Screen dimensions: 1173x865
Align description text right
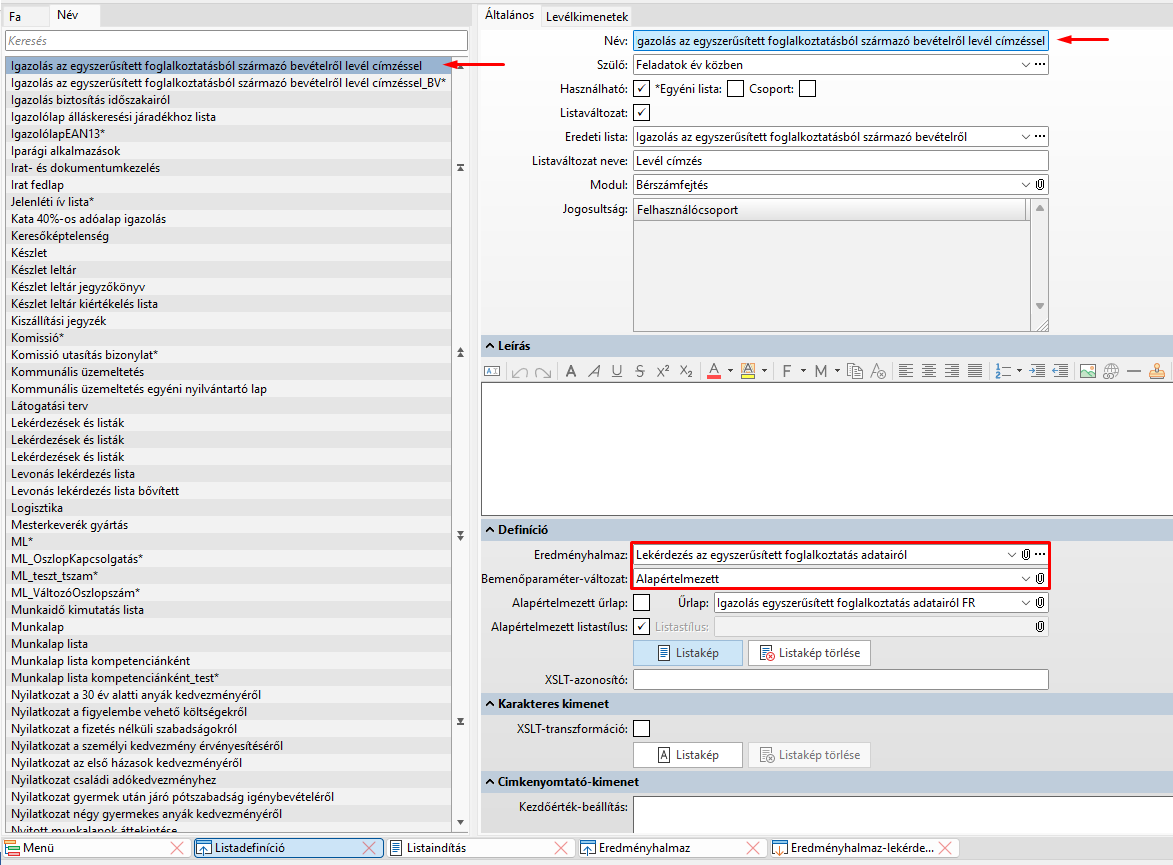952,371
